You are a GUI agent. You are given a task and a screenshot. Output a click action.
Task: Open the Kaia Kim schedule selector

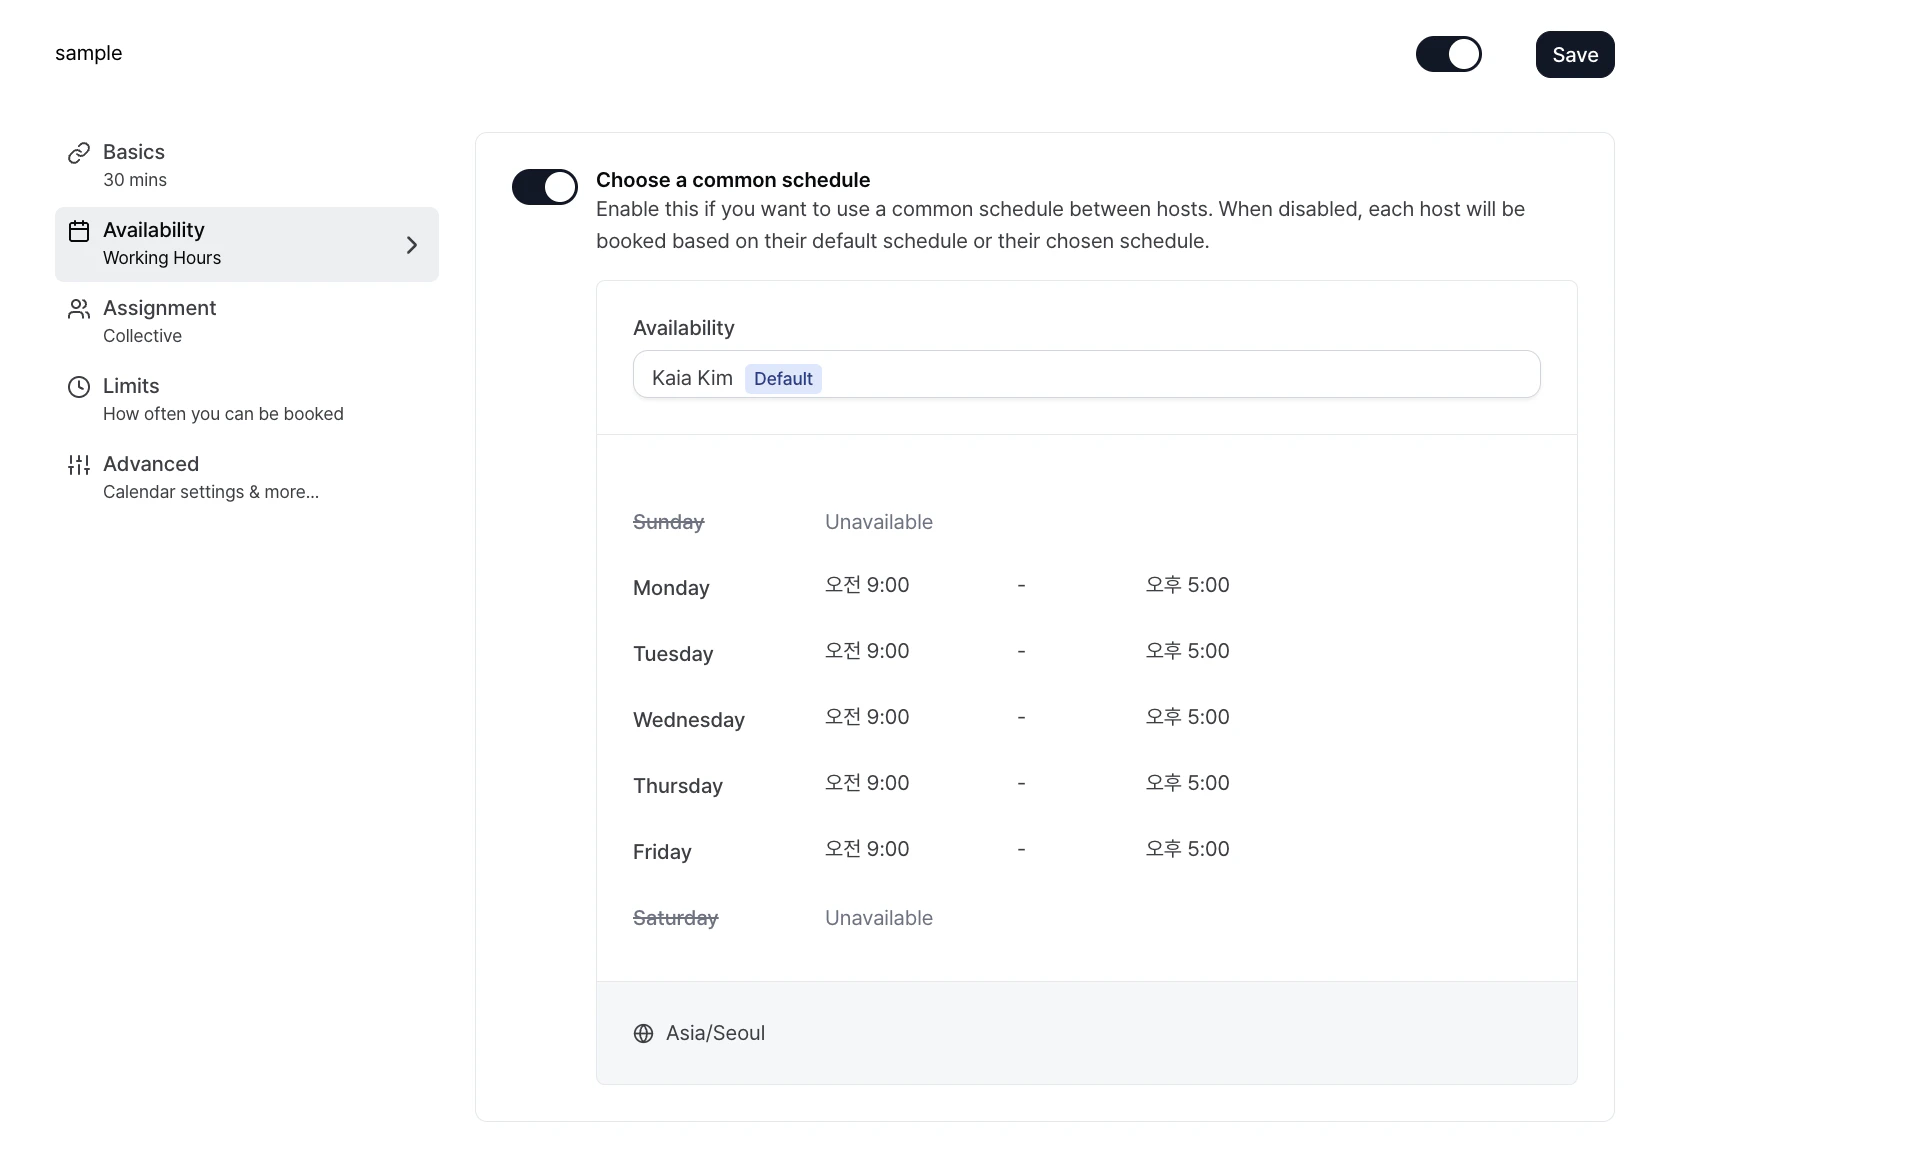click(1086, 375)
